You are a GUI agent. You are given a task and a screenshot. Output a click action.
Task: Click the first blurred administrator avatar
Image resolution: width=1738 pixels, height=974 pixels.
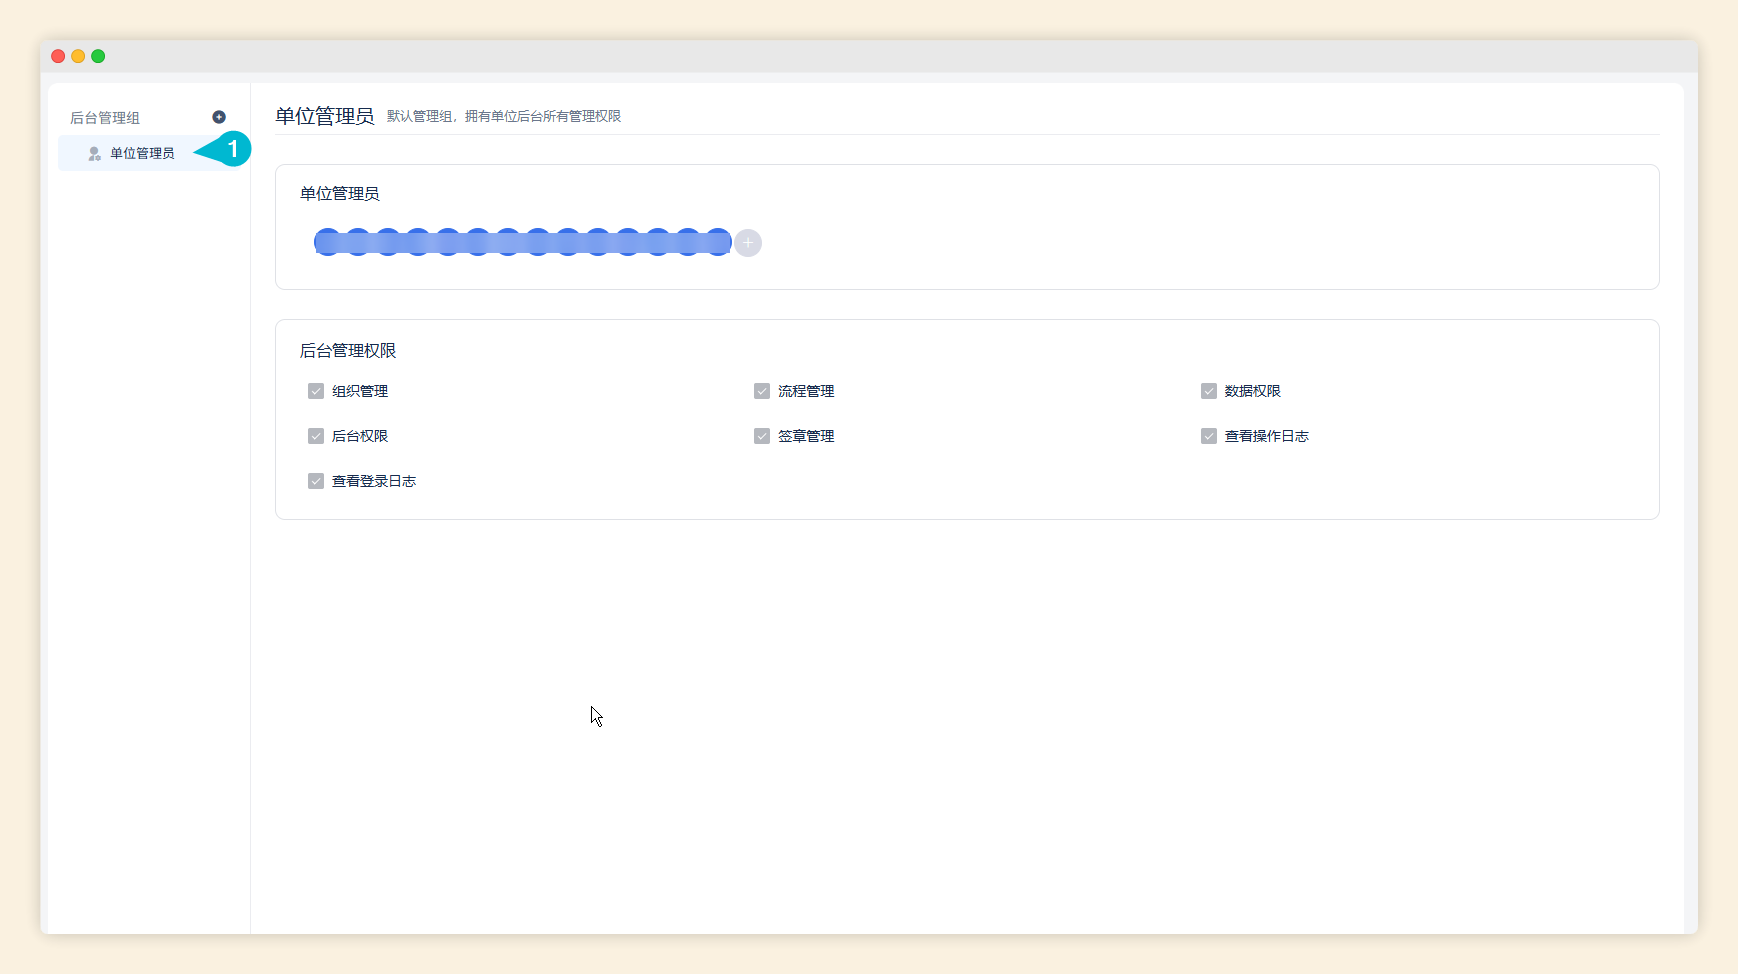click(x=328, y=242)
